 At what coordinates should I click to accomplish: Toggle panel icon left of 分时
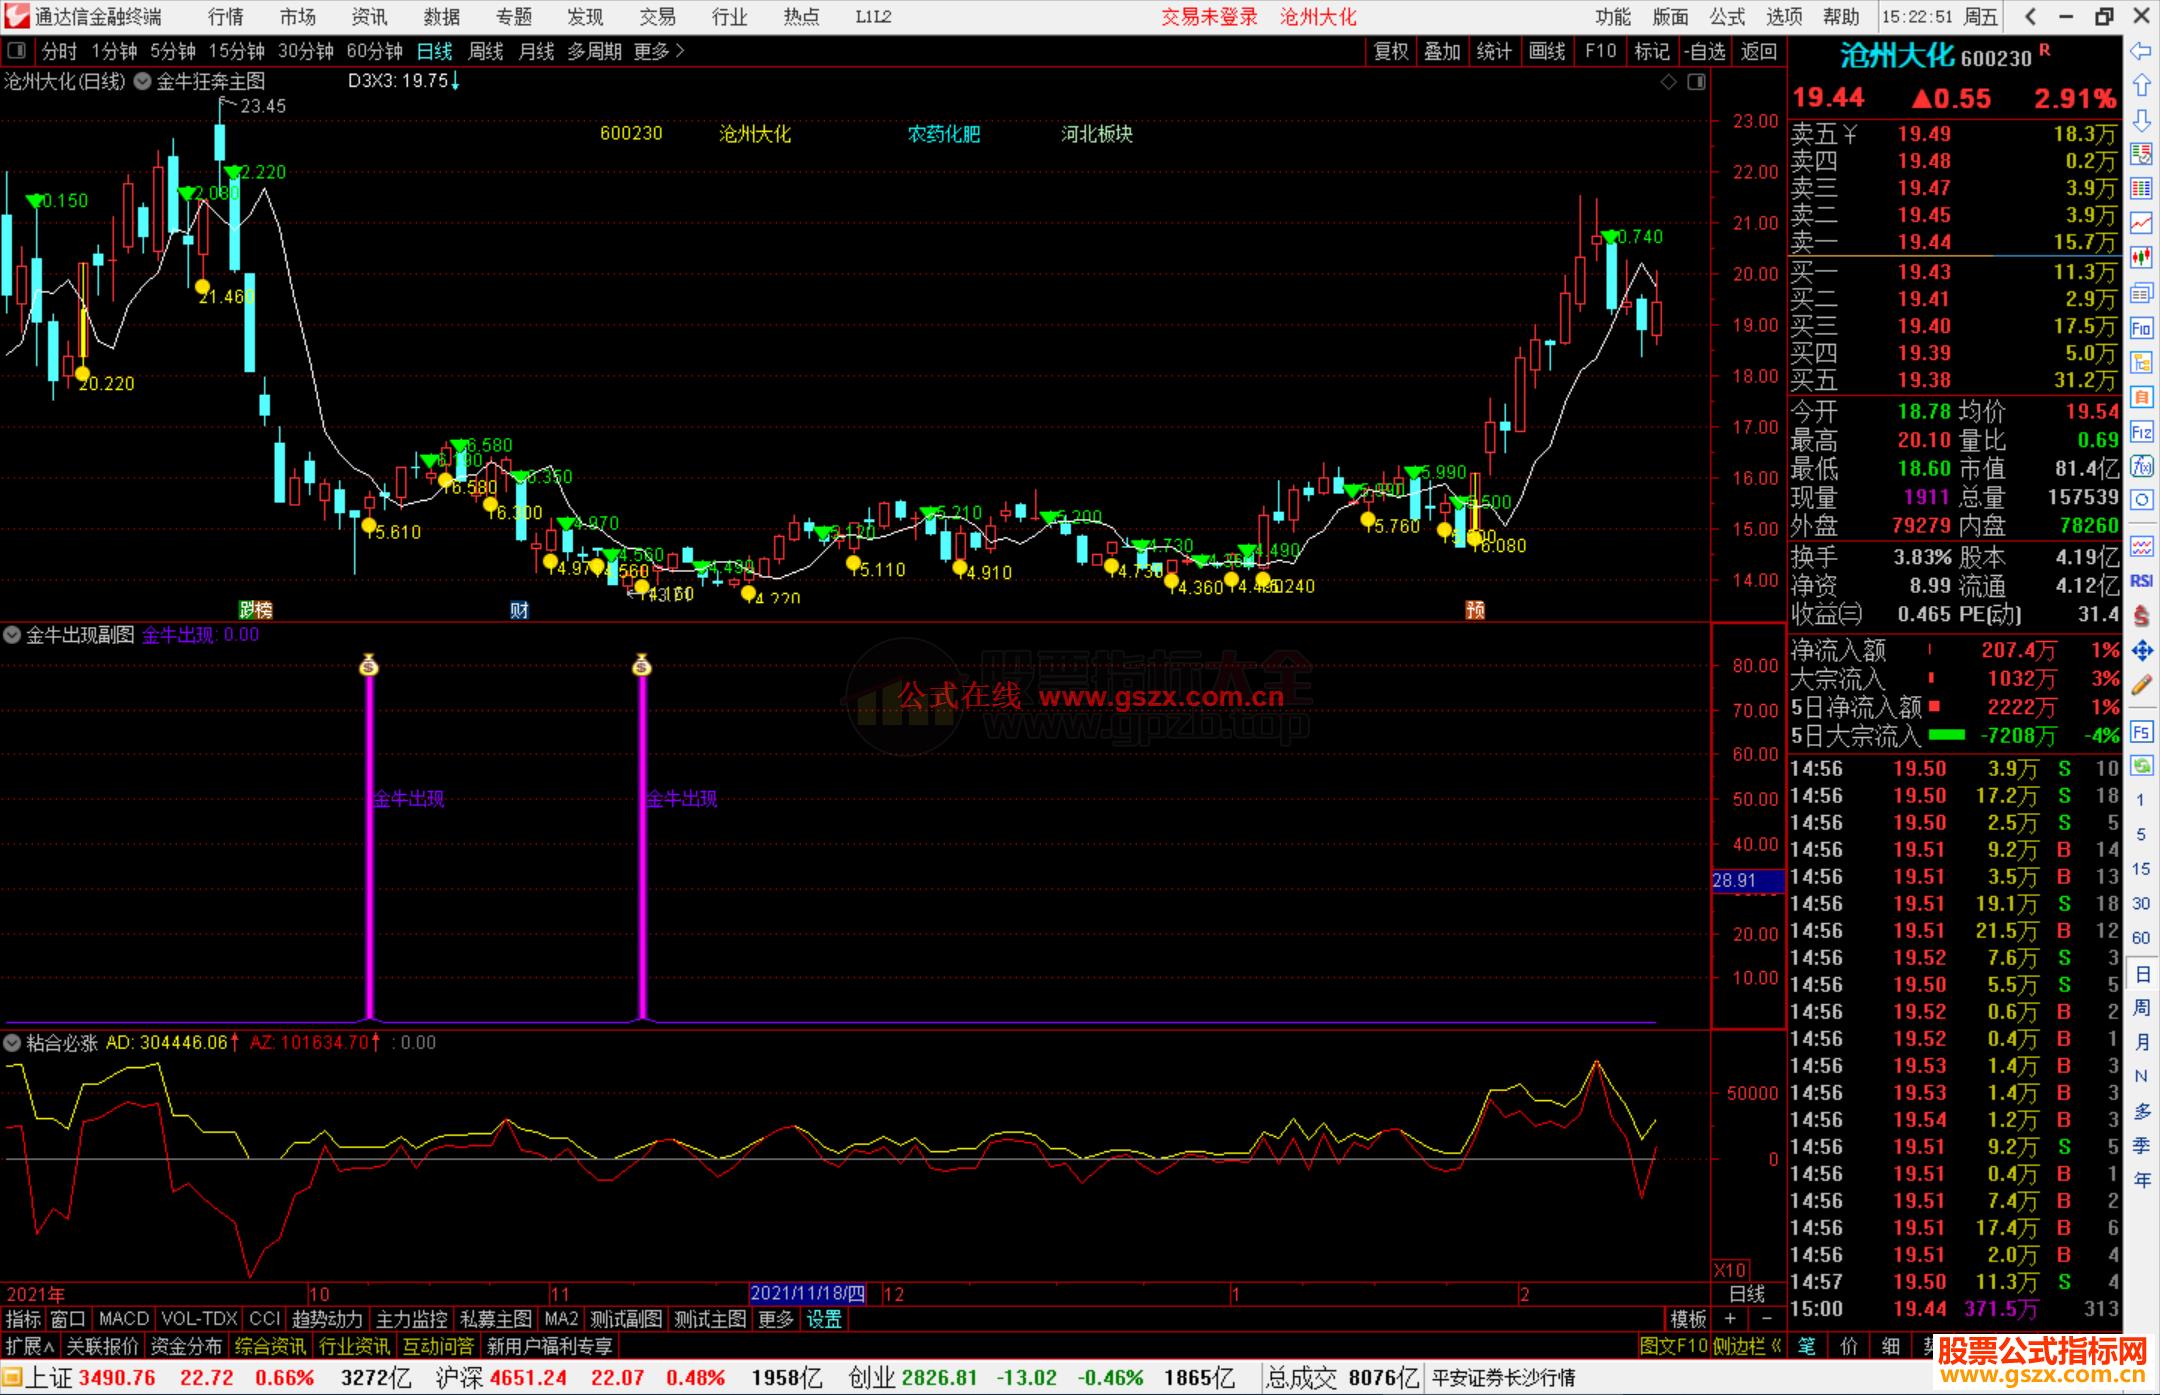pyautogui.click(x=17, y=51)
